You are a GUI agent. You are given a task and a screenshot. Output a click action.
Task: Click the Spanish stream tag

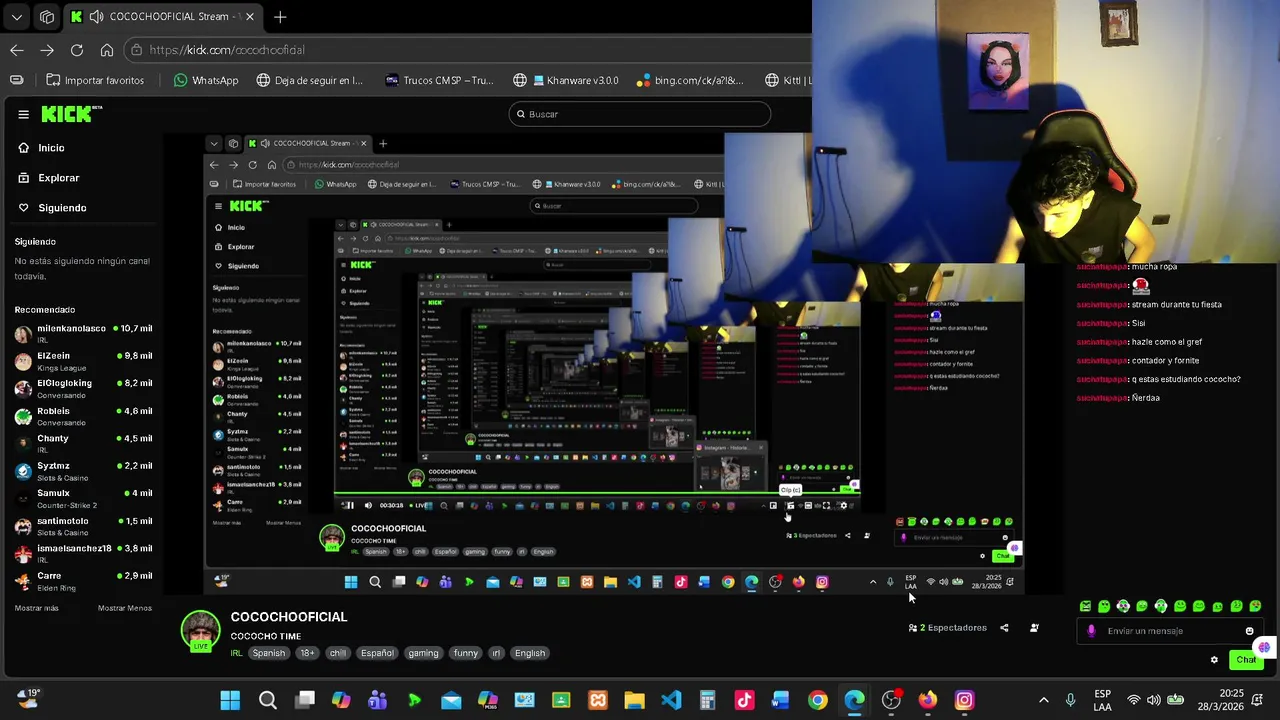268,653
